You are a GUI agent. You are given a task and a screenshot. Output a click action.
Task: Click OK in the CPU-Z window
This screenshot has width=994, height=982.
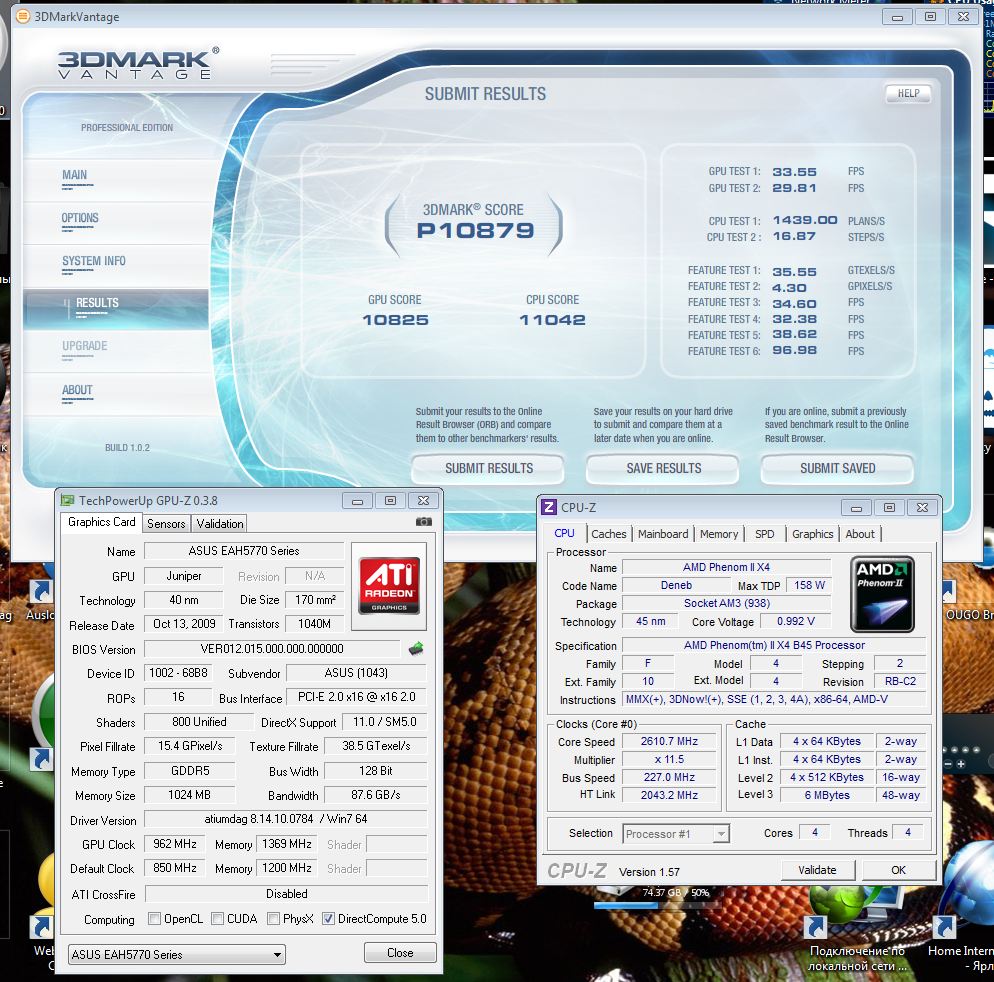pos(898,870)
